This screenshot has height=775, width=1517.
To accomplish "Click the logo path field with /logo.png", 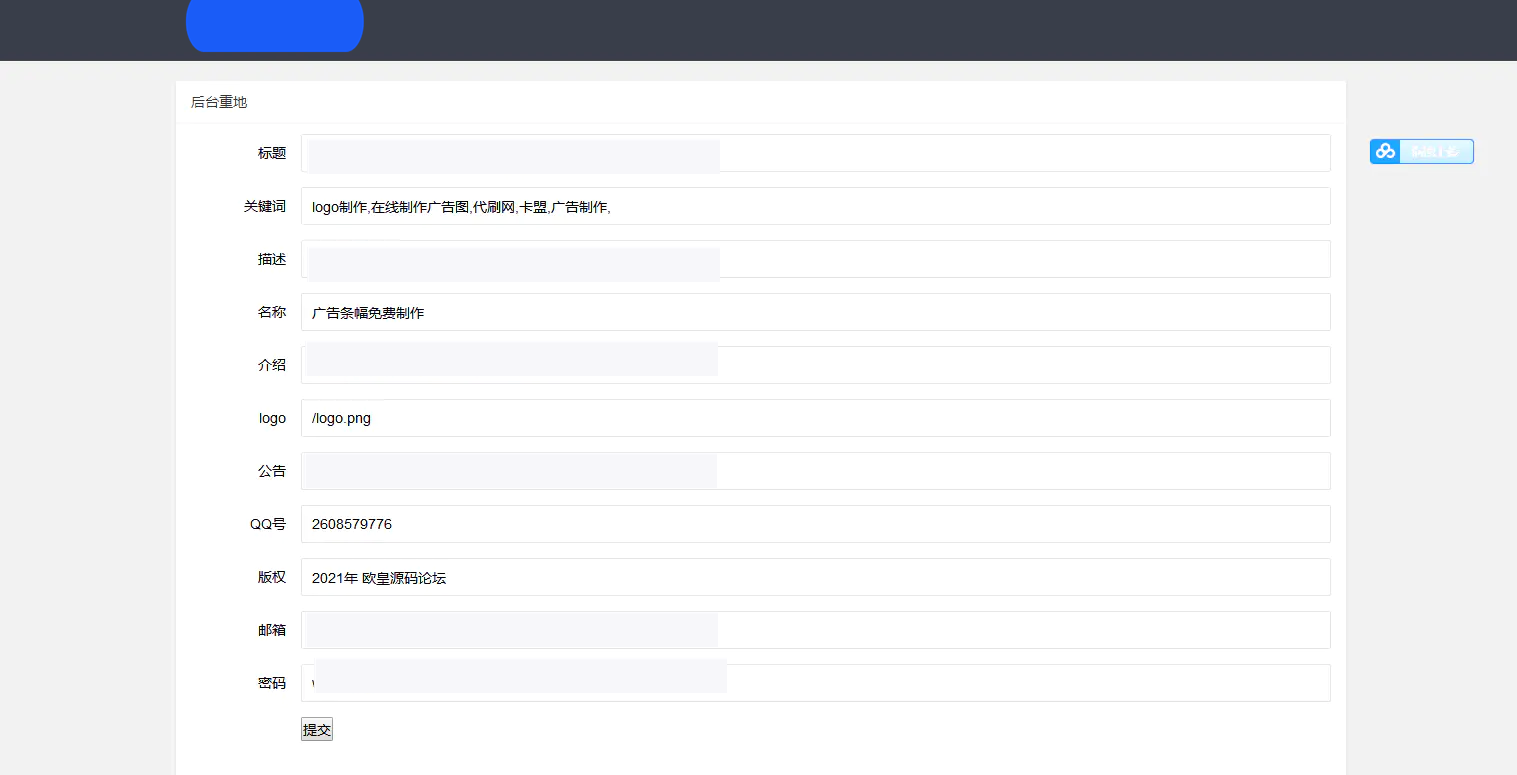I will coord(815,418).
